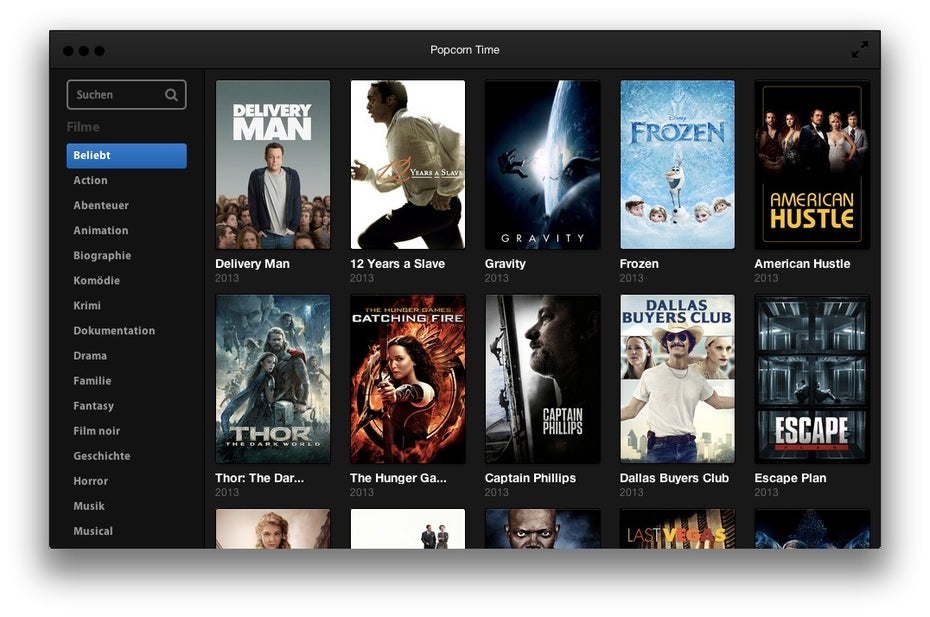The image size is (930, 617).
Task: Open the Last Vegas poster
Action: [x=677, y=529]
